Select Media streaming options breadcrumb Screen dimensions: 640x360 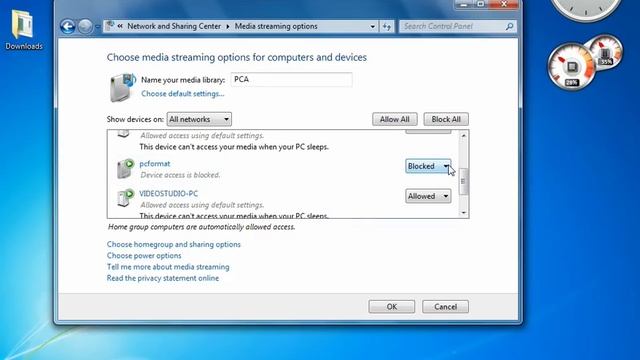(x=276, y=26)
